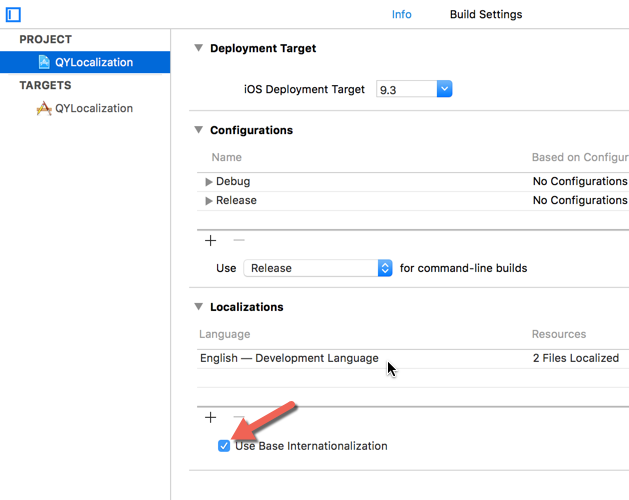Open command-line builds configuration popup
This screenshot has width=629, height=500.
click(x=318, y=268)
